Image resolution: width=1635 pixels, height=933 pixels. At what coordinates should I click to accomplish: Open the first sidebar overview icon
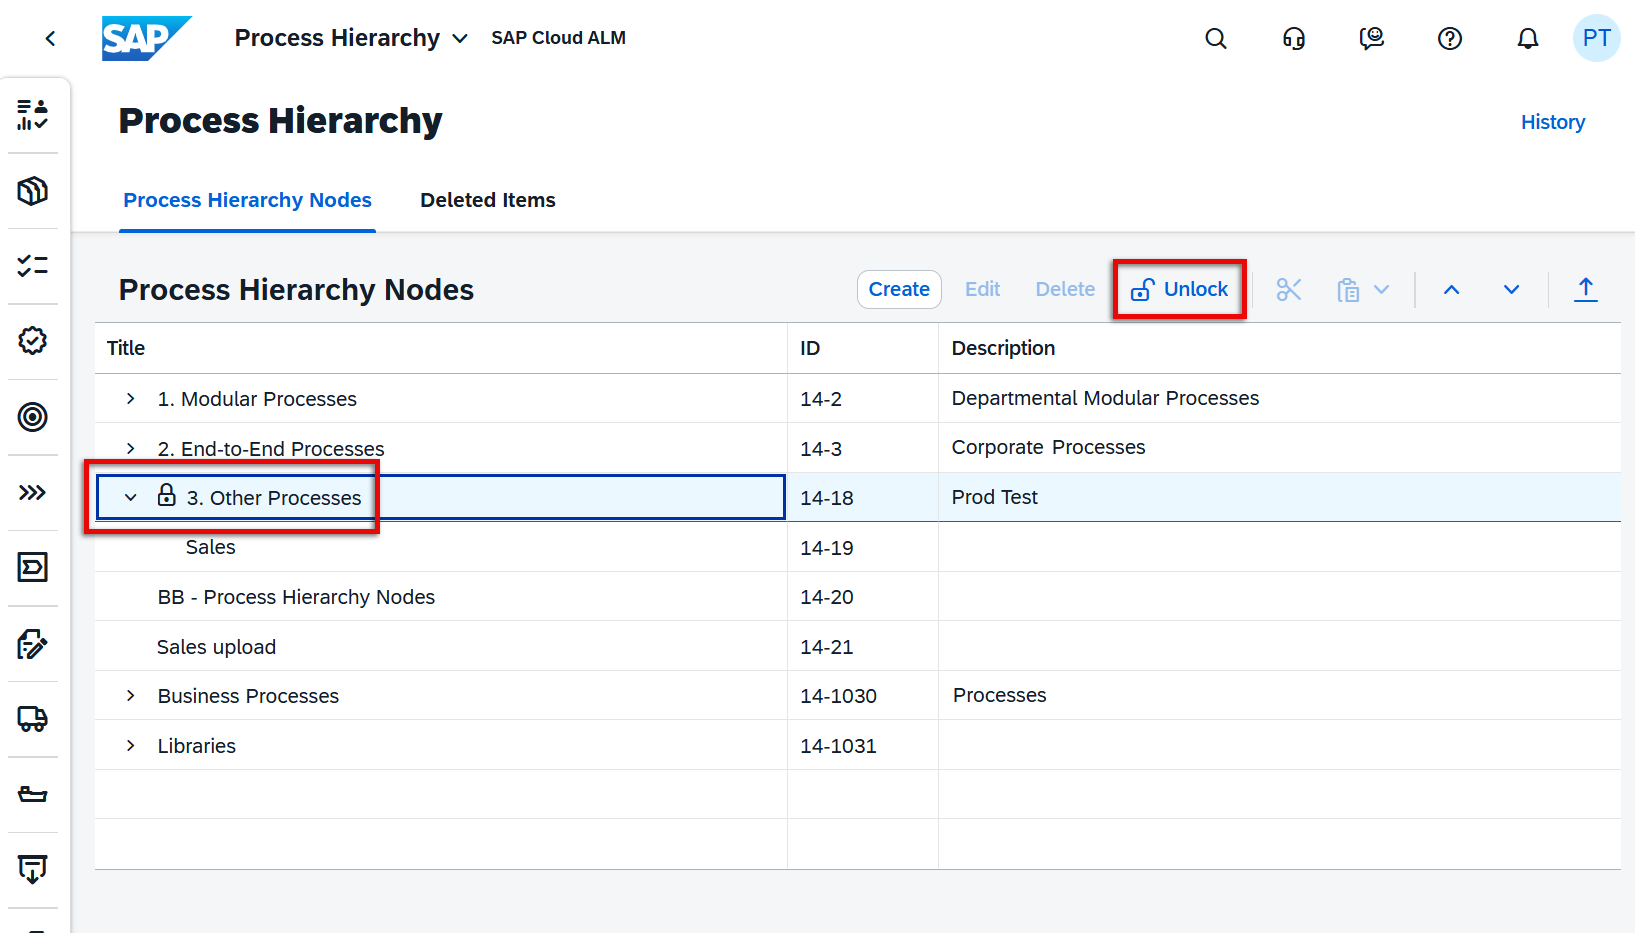[x=33, y=114]
